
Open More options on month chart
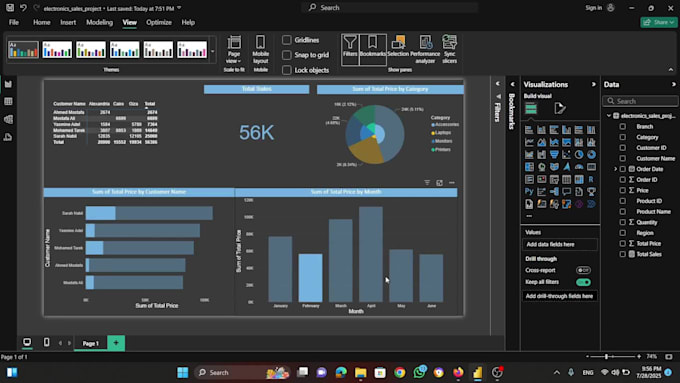coord(452,183)
